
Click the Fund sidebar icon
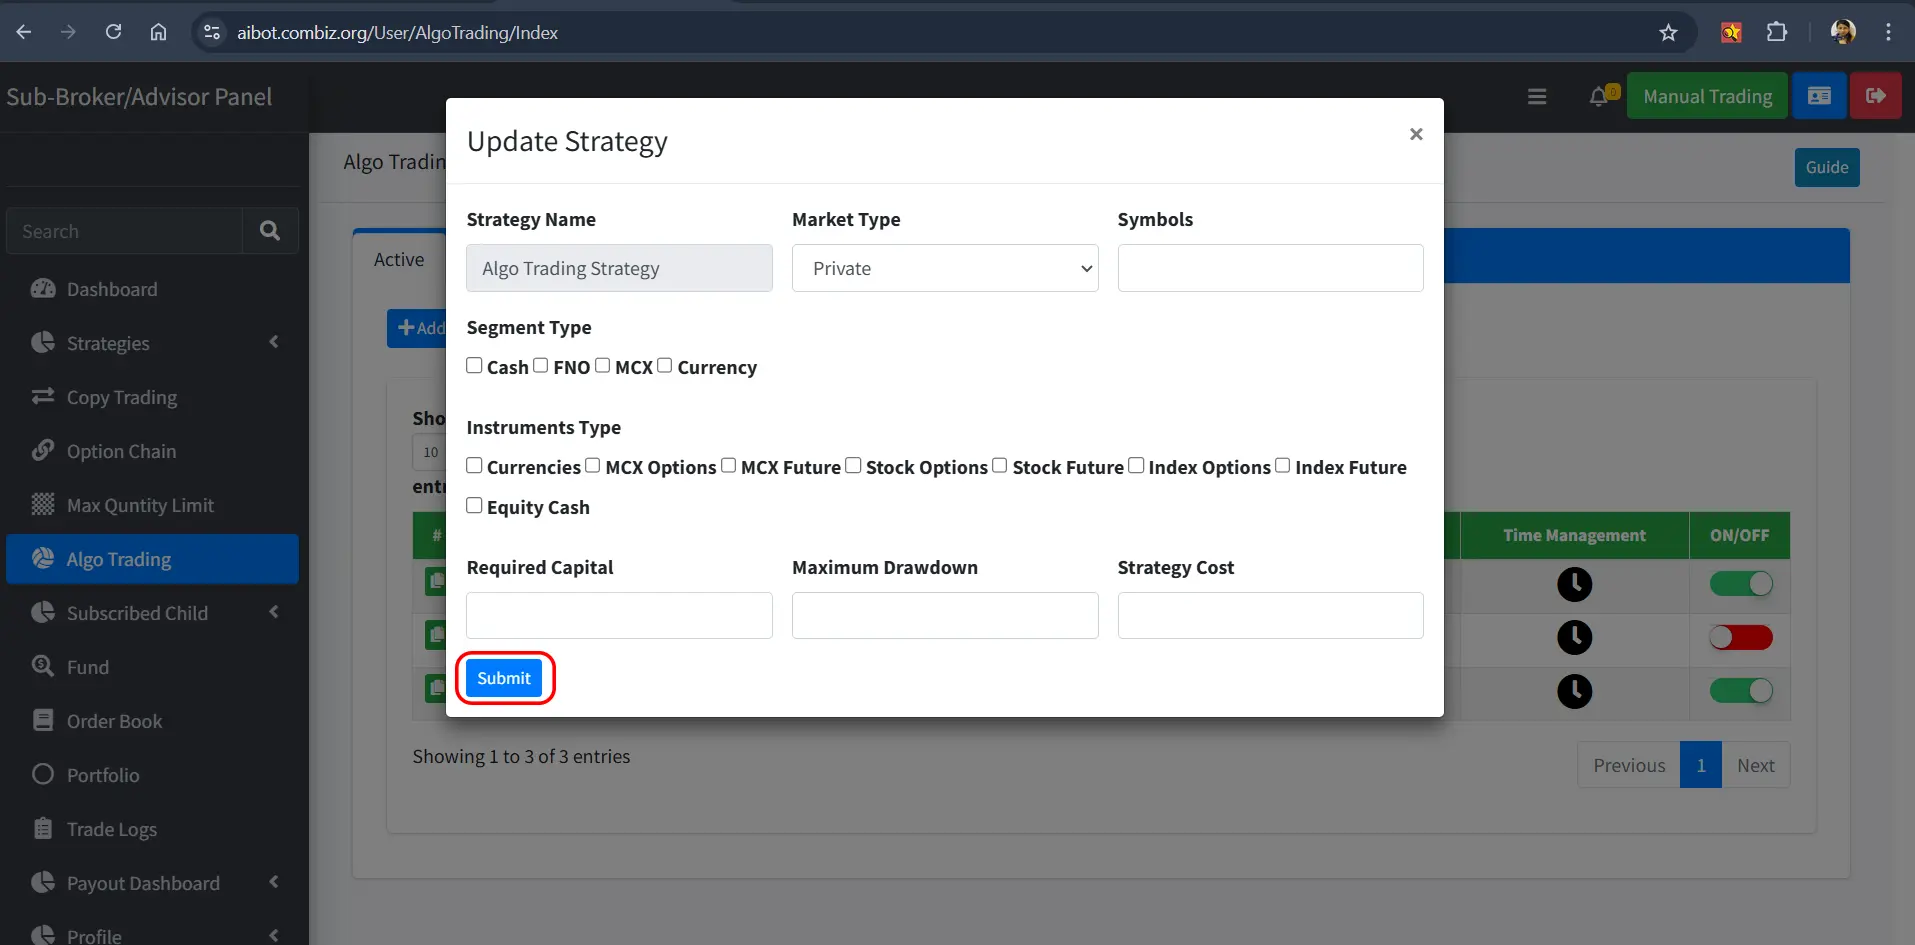(x=43, y=666)
